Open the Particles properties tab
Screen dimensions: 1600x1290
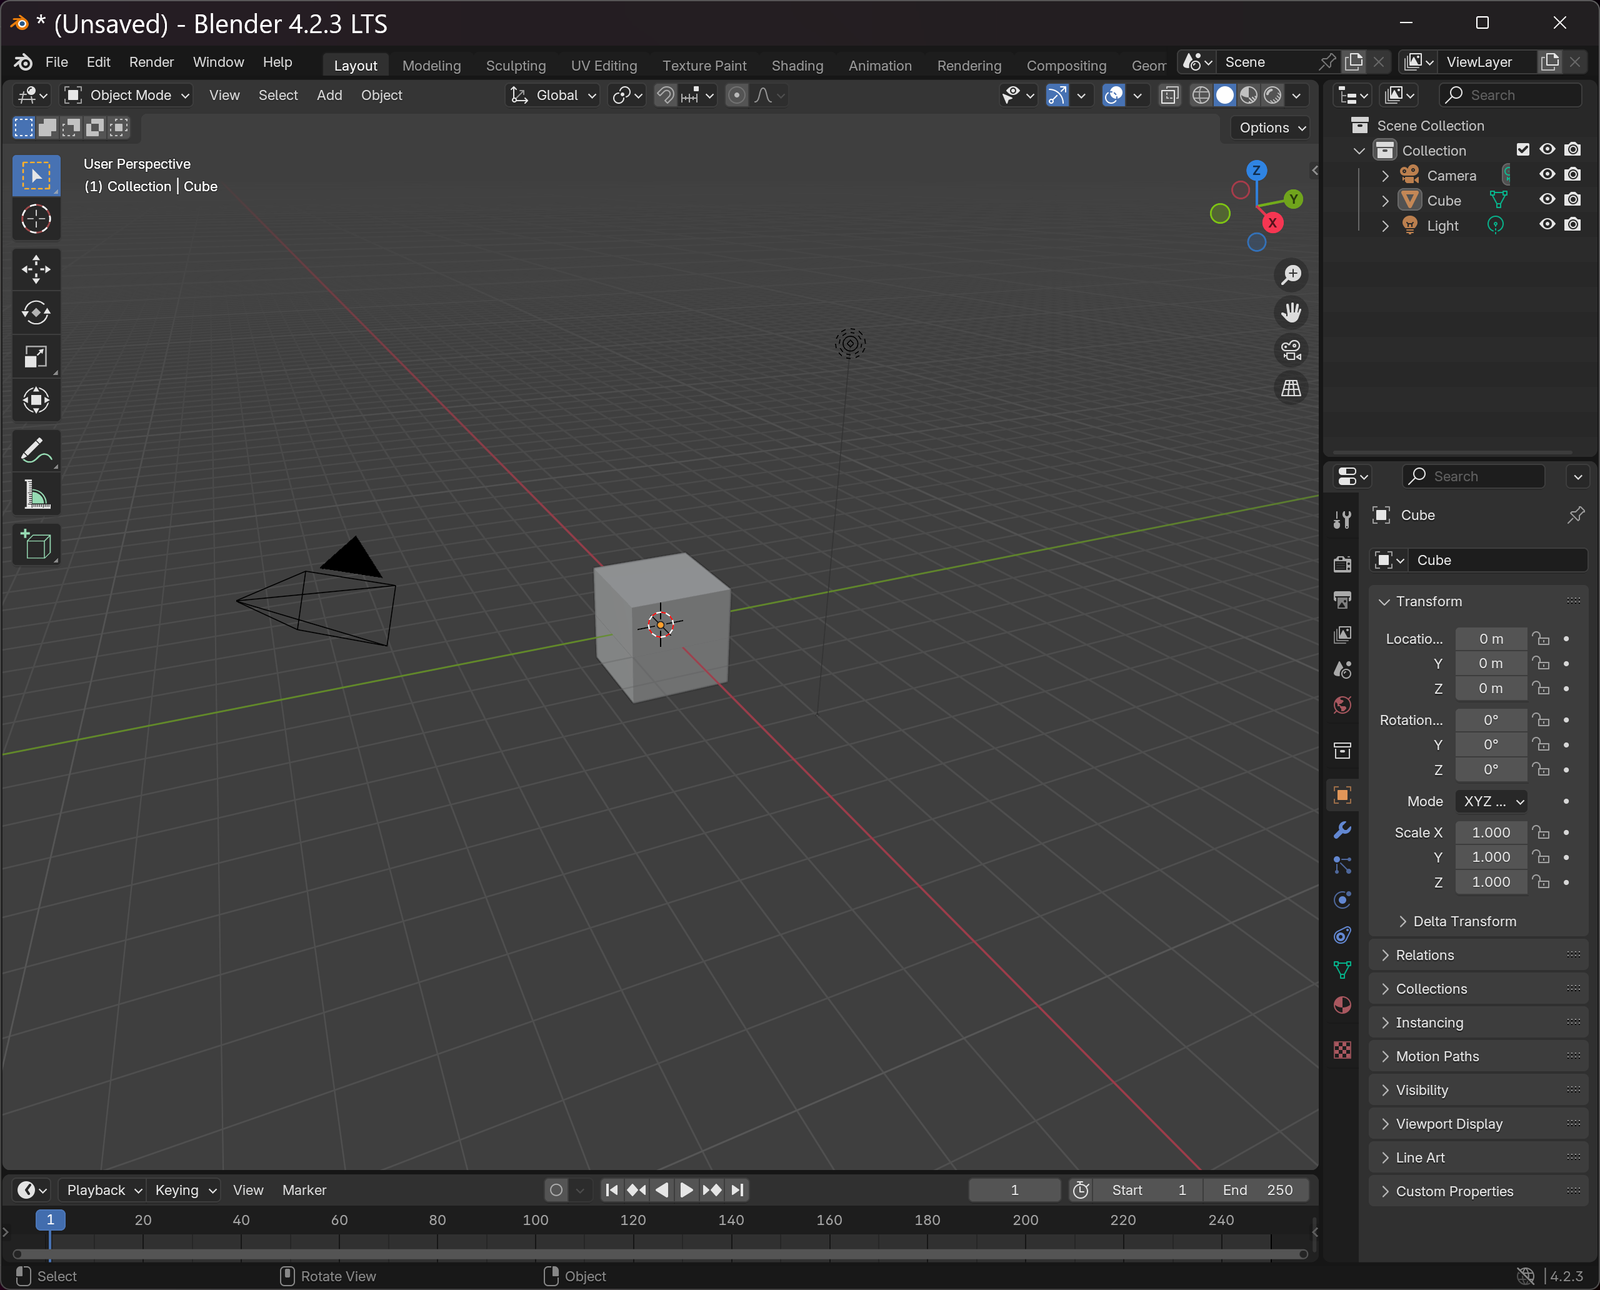point(1342,865)
